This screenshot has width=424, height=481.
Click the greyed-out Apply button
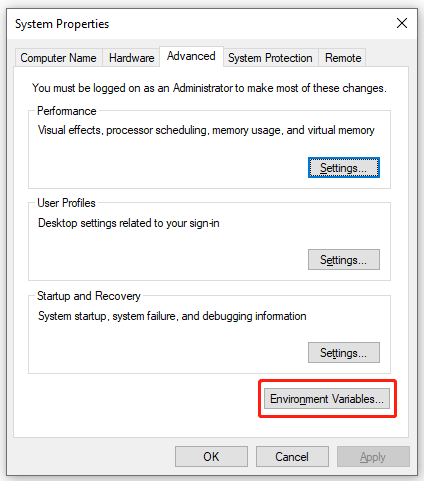click(x=373, y=457)
